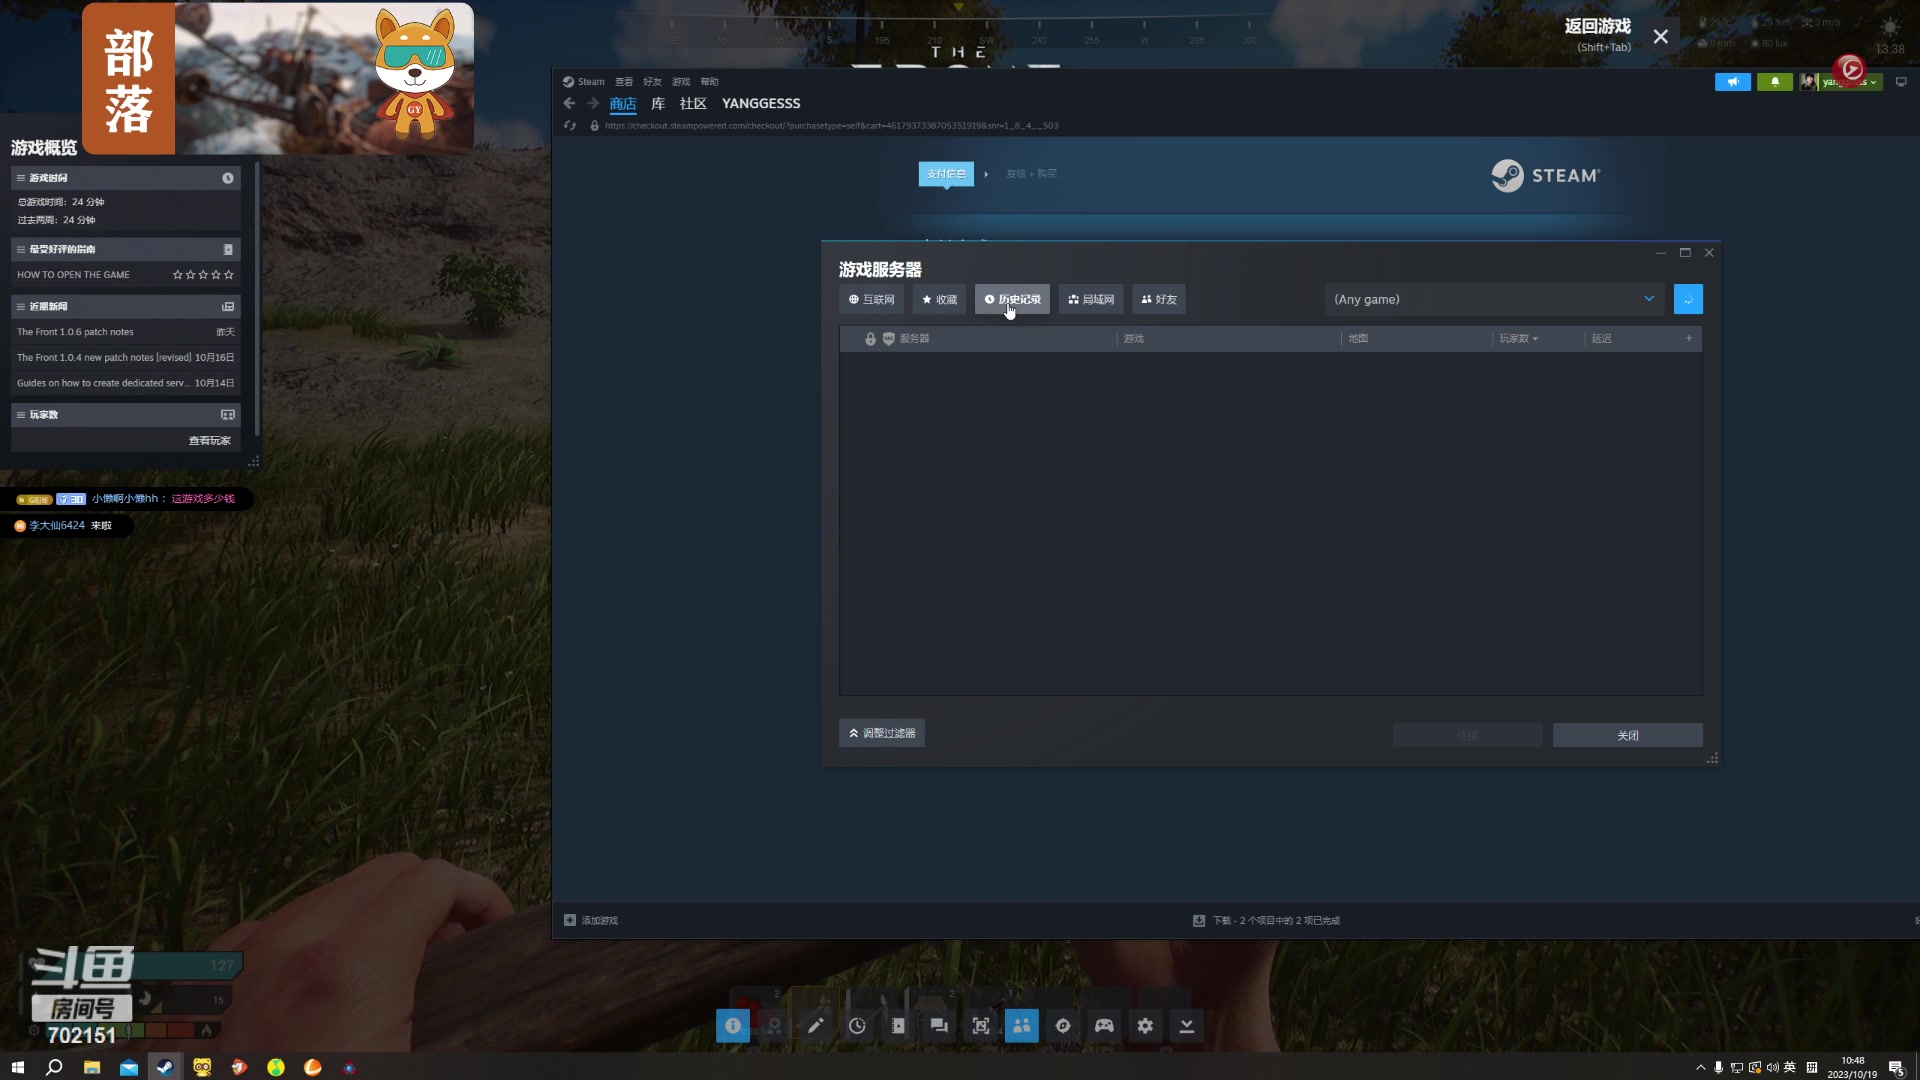The height and width of the screenshot is (1080, 1920).
Task: Open the Chat bubbles icon in toolbar
Action: [x=939, y=1026]
